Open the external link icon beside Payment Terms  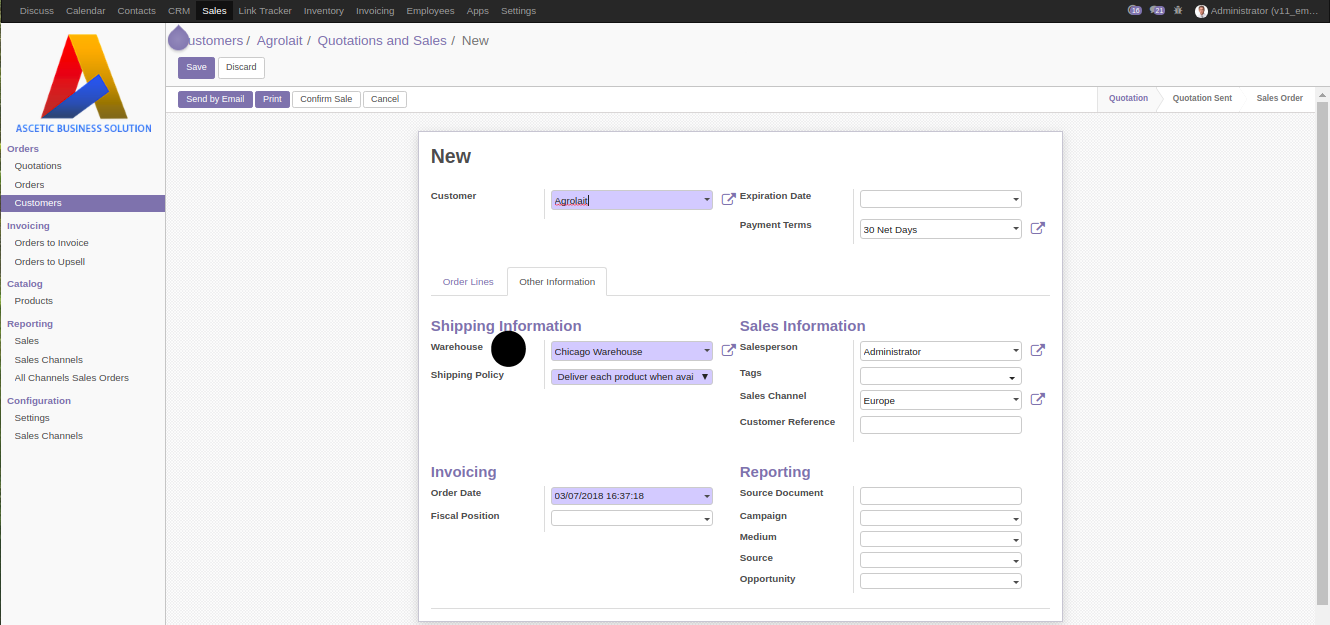coord(1038,229)
